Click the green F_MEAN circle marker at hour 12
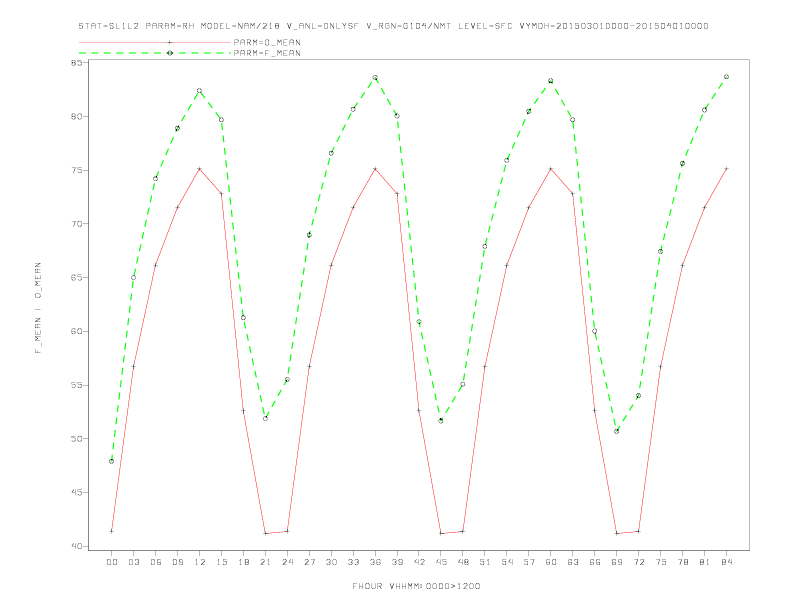The image size is (792, 612). (x=200, y=91)
